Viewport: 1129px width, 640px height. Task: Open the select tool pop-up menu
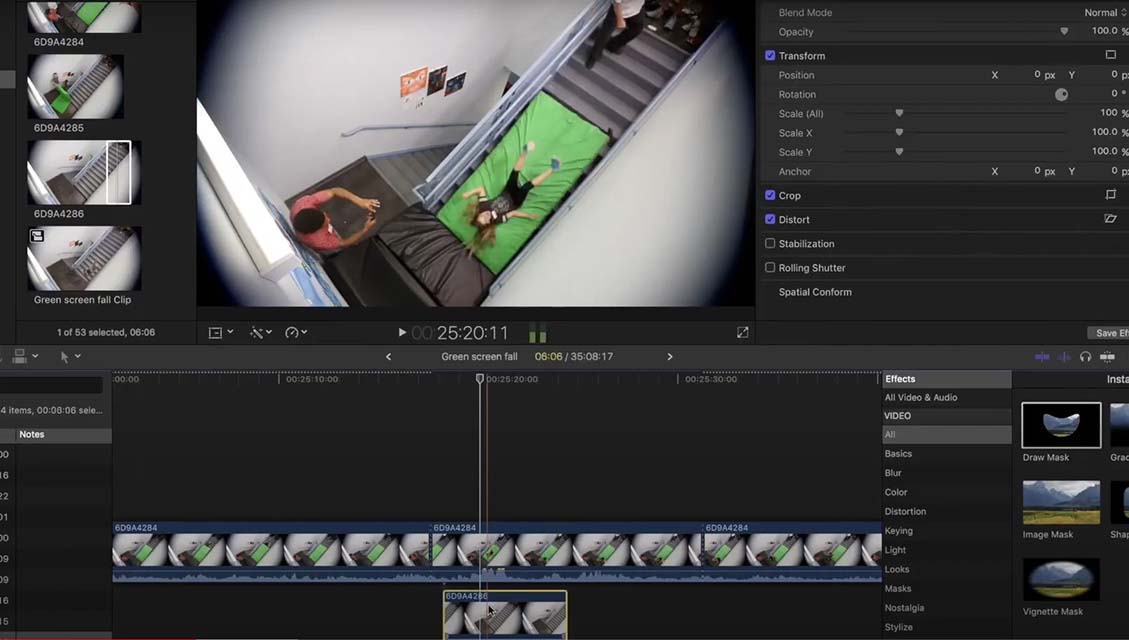coord(70,357)
